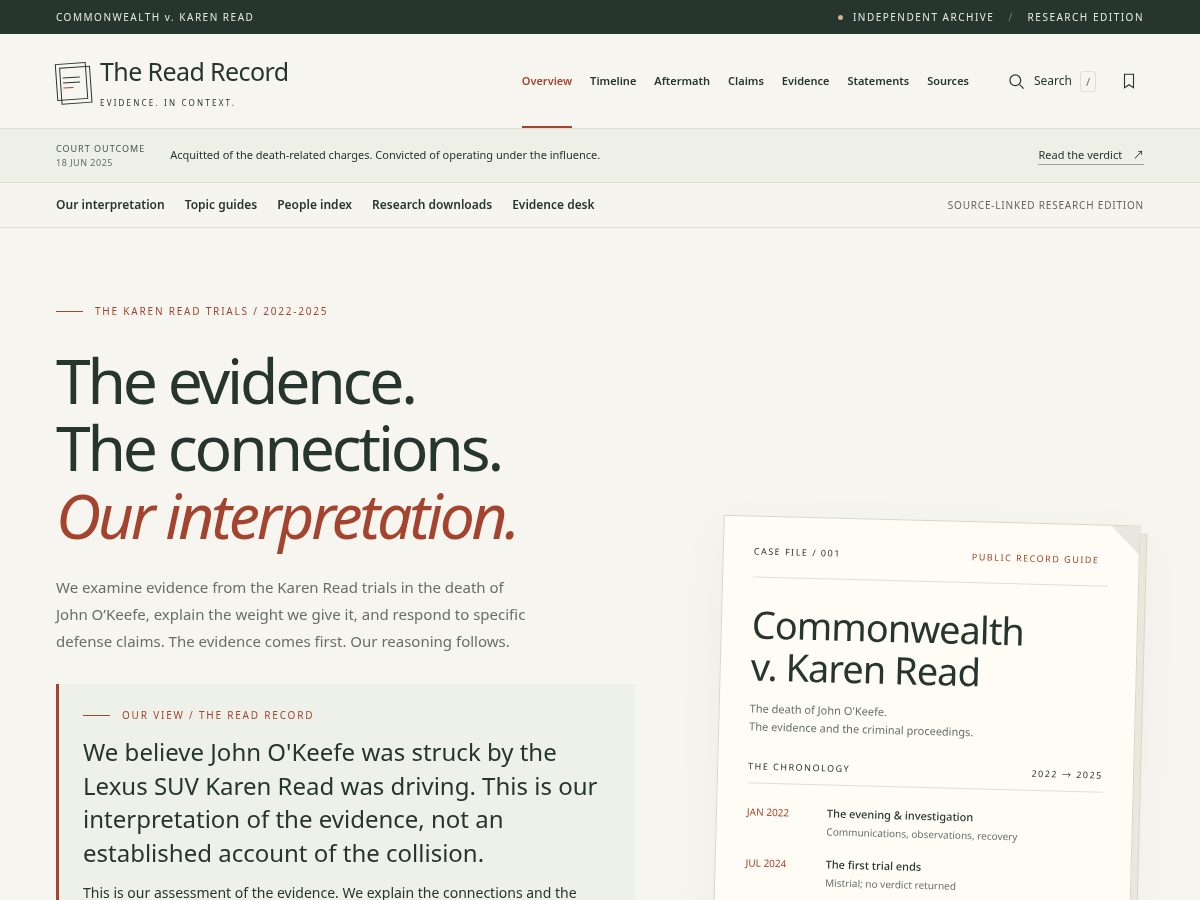Click the 'The evidence.' headline line
This screenshot has width=1200, height=900.
(x=235, y=382)
